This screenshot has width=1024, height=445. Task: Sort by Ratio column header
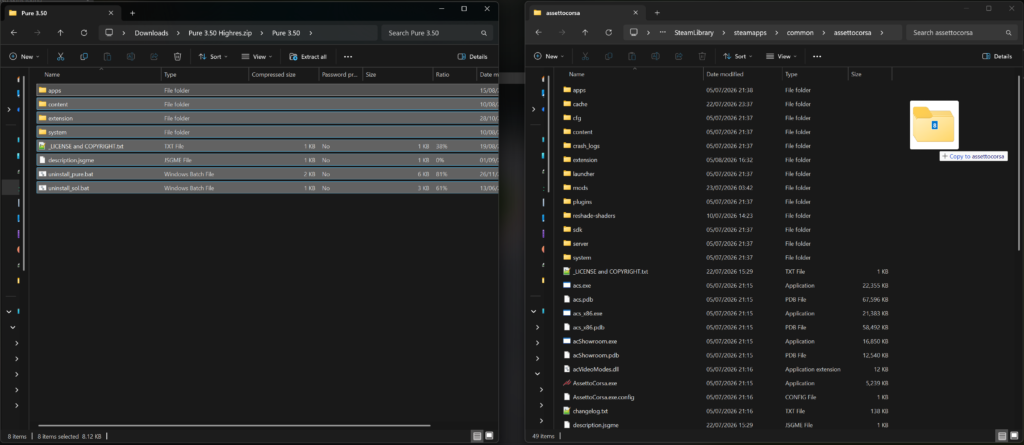coord(454,74)
